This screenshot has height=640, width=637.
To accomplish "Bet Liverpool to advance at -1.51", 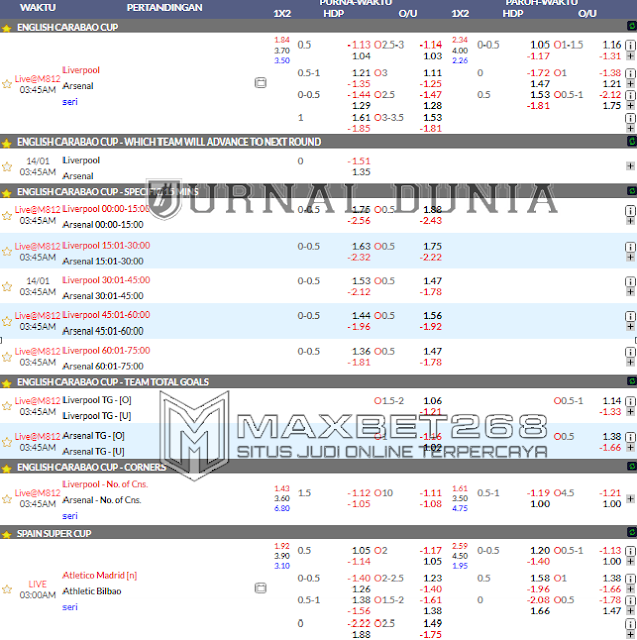I will coord(359,161).
